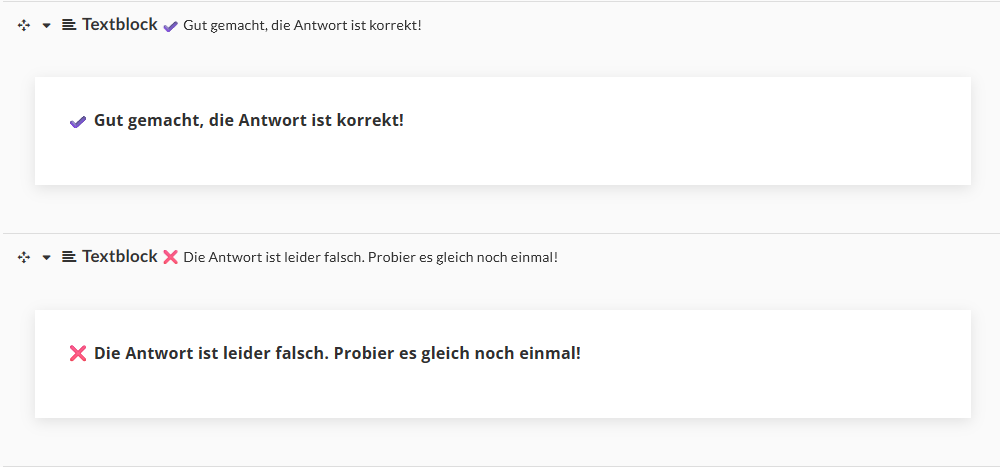Click the purple checkmark in the first block header
This screenshot has height=467, width=1000.
point(170,26)
